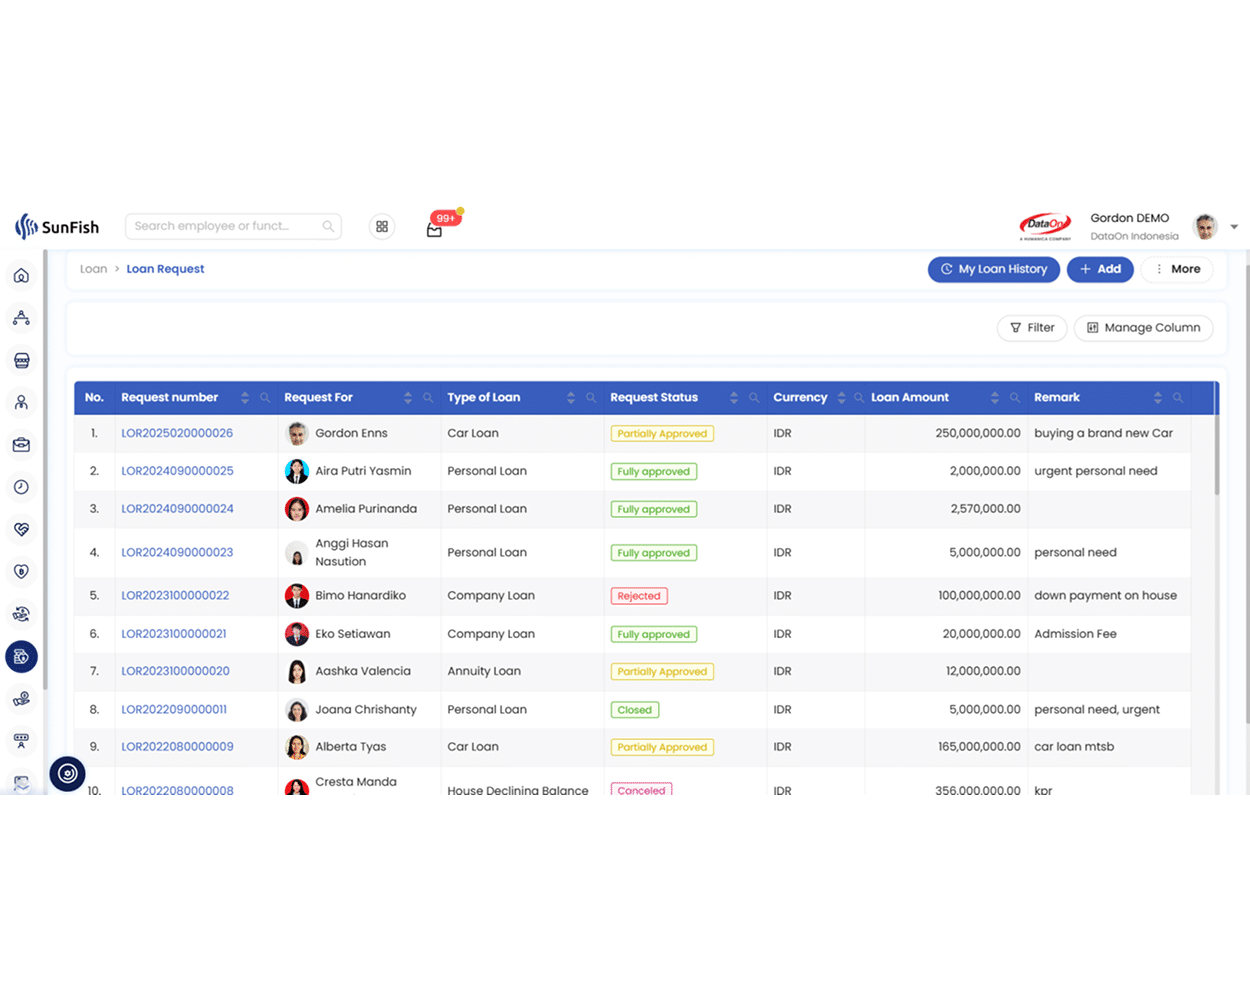Open the Time management clock icon in sidebar
This screenshot has height=1000, width=1250.
(x=21, y=487)
